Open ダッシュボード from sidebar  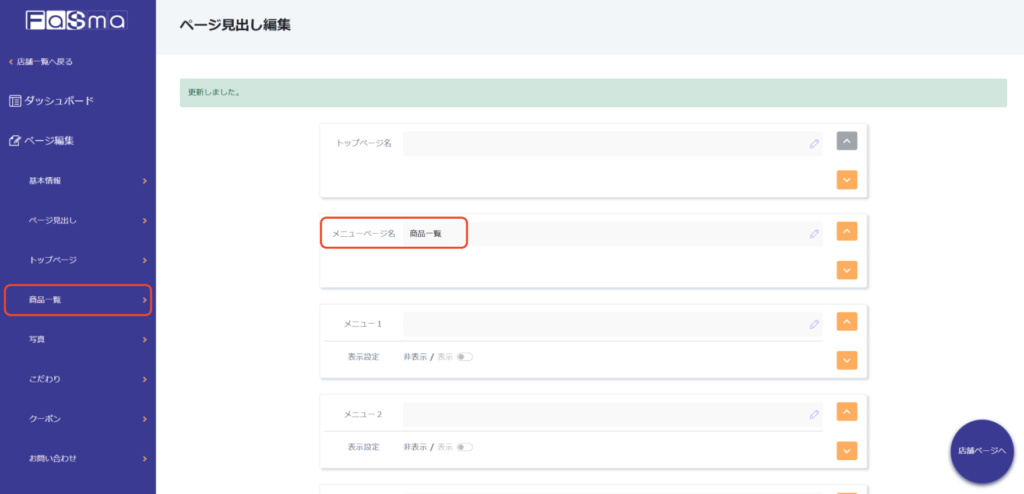[58, 101]
